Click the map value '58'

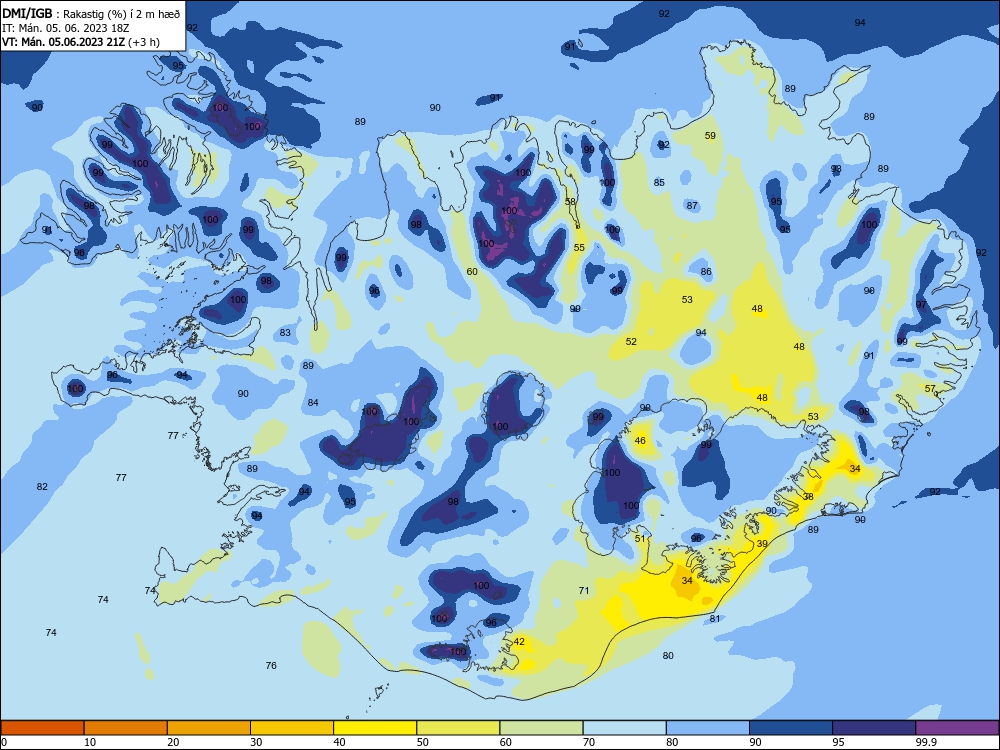coord(570,202)
